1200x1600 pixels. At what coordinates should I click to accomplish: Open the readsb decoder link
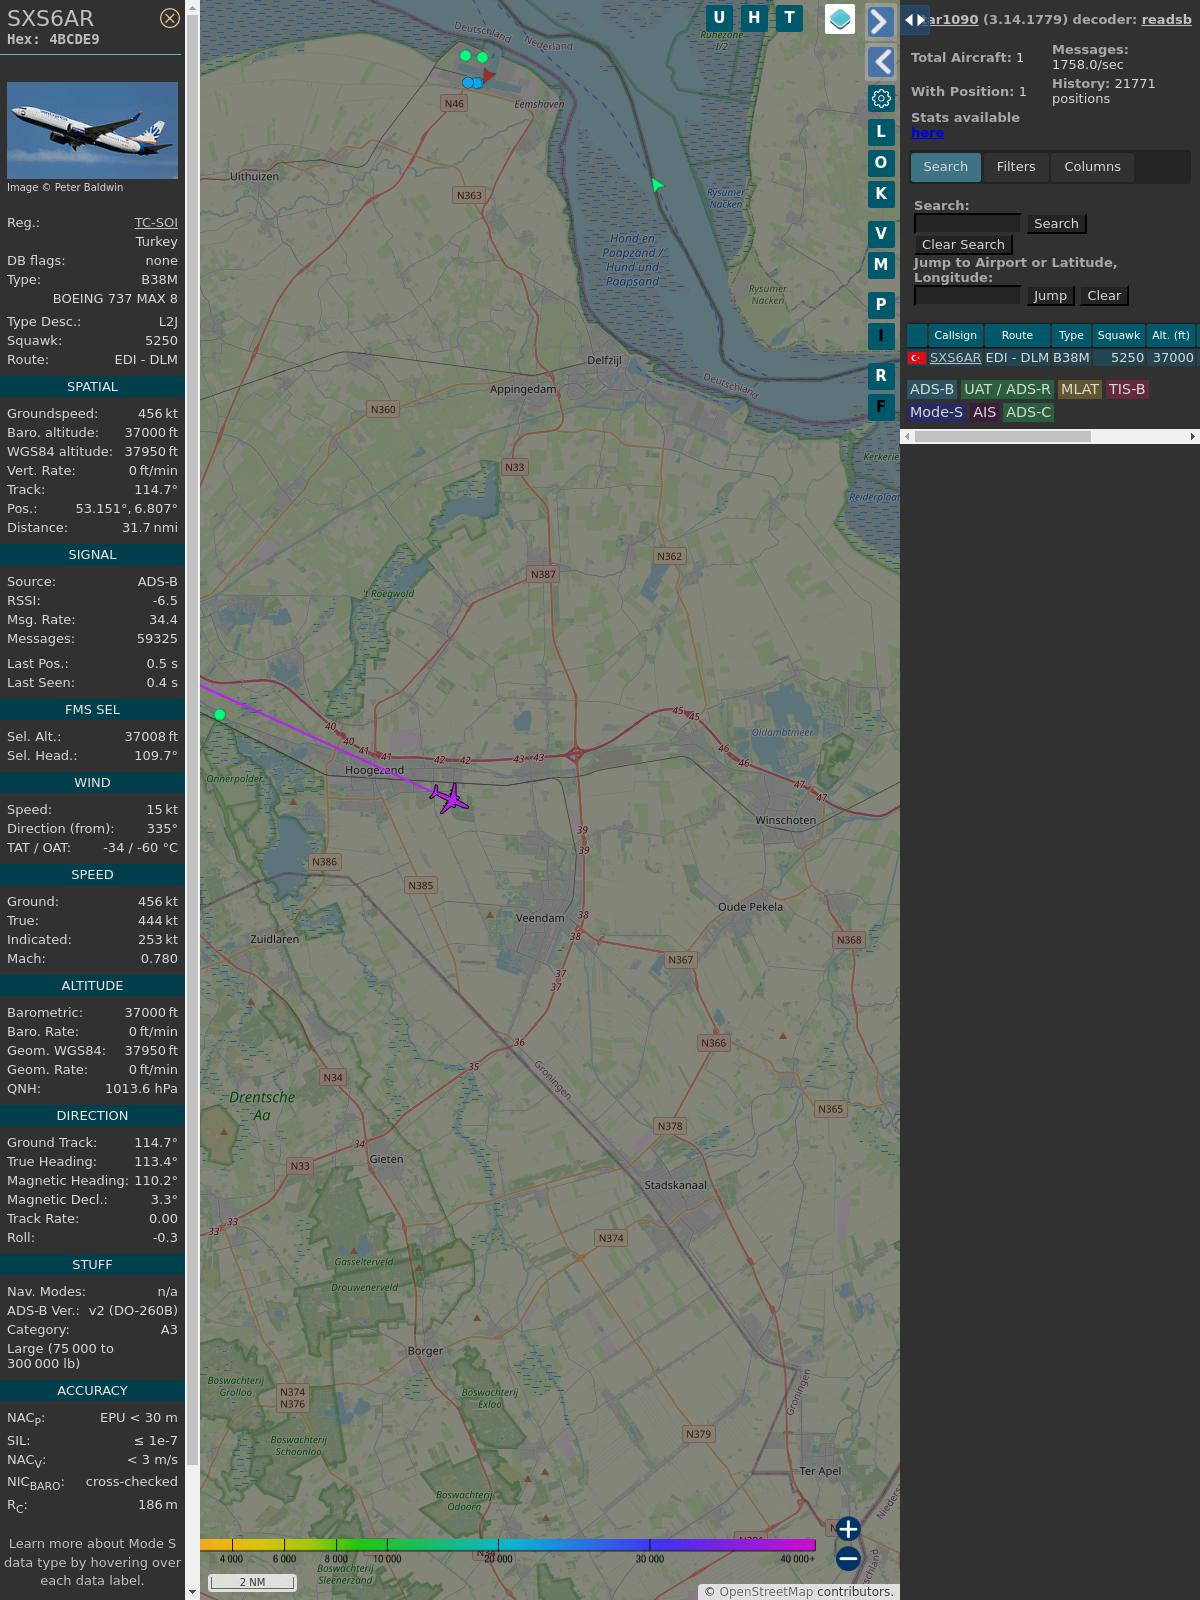(1167, 19)
